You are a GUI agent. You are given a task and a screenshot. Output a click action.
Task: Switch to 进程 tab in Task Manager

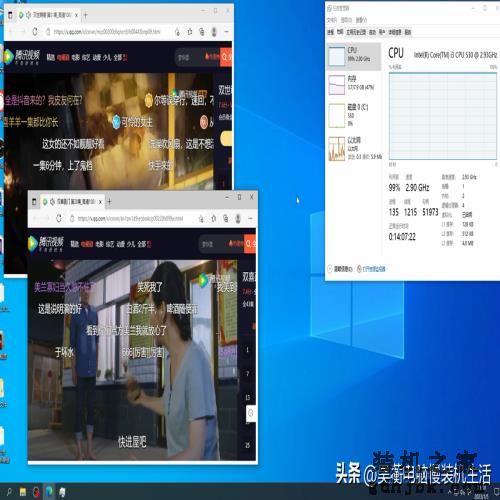(x=330, y=32)
